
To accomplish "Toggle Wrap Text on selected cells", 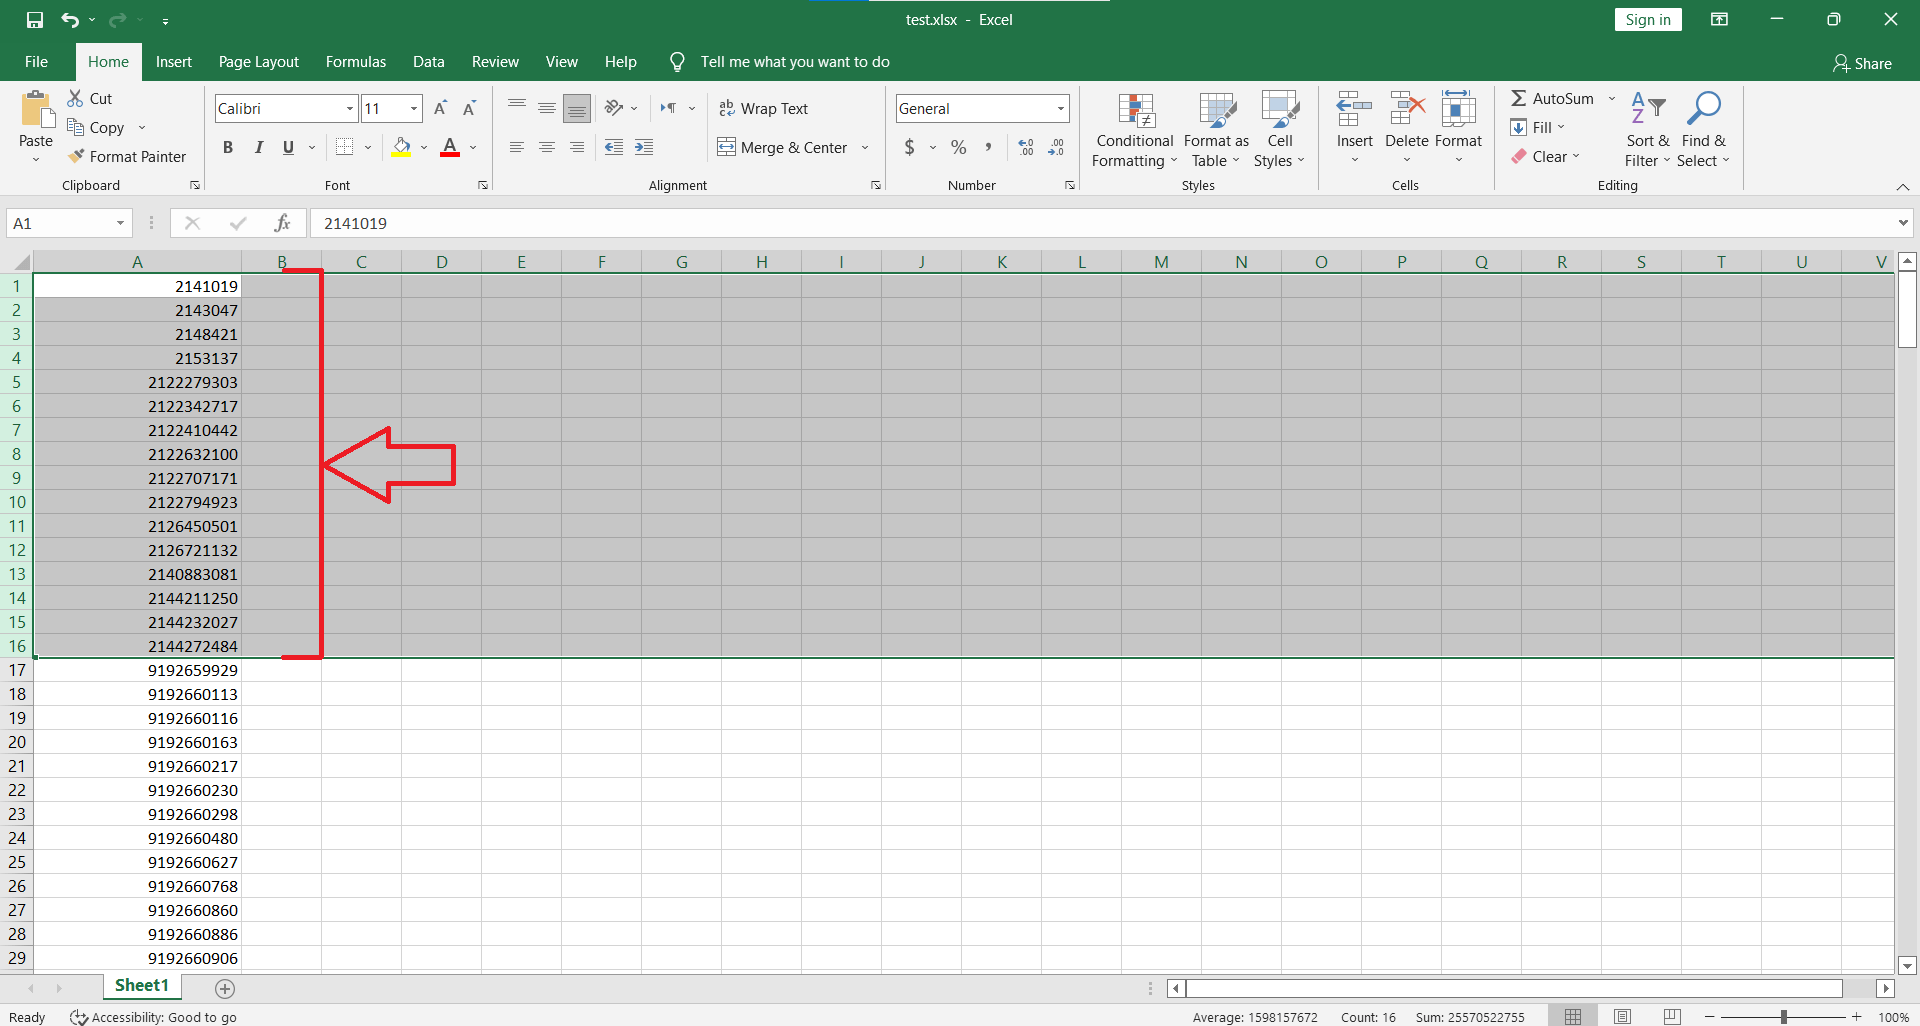I will (764, 108).
